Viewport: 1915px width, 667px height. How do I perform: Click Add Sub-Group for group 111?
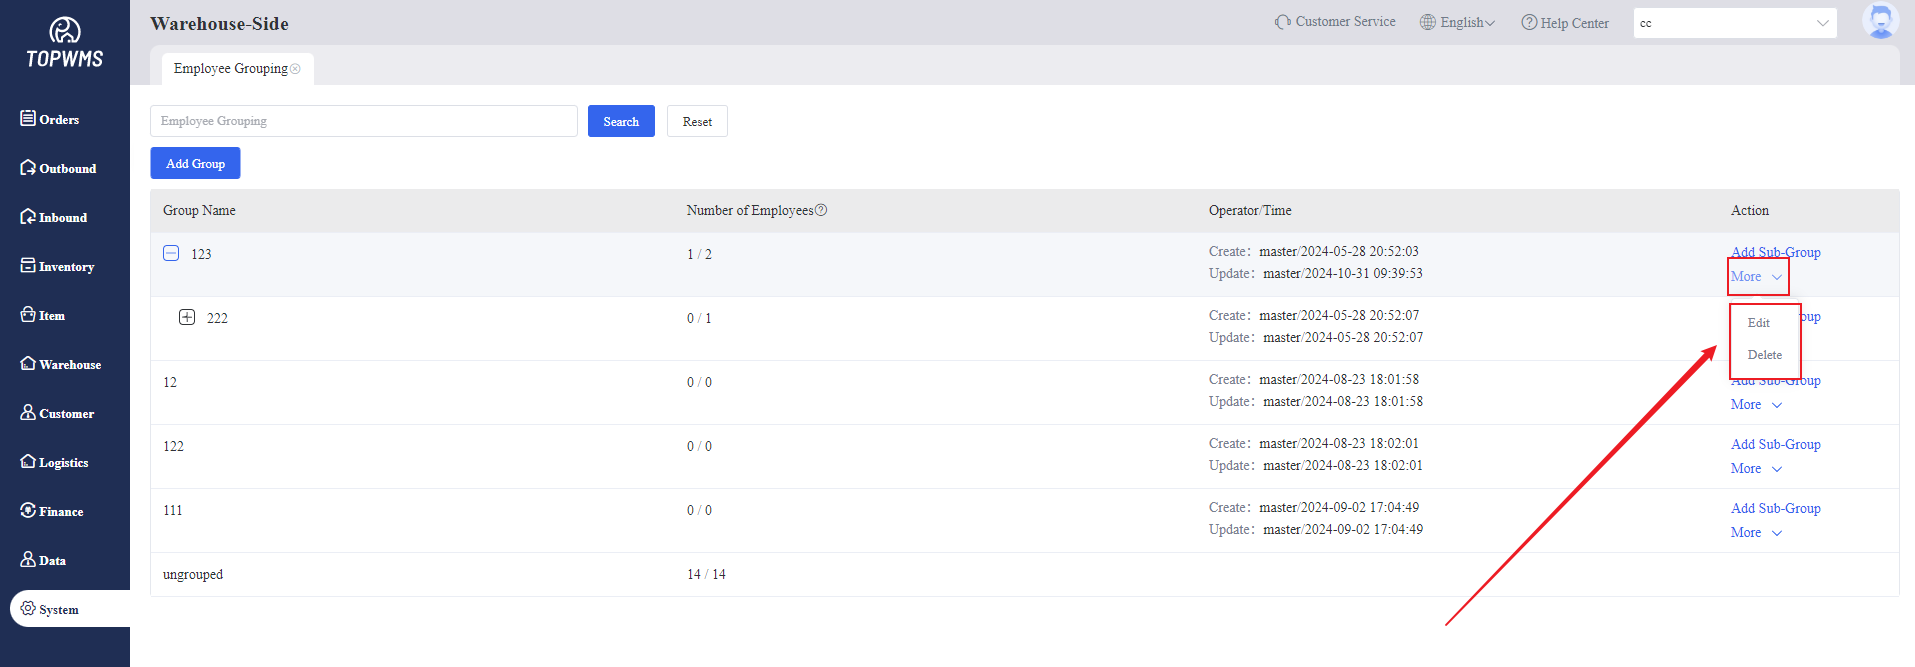(1775, 508)
